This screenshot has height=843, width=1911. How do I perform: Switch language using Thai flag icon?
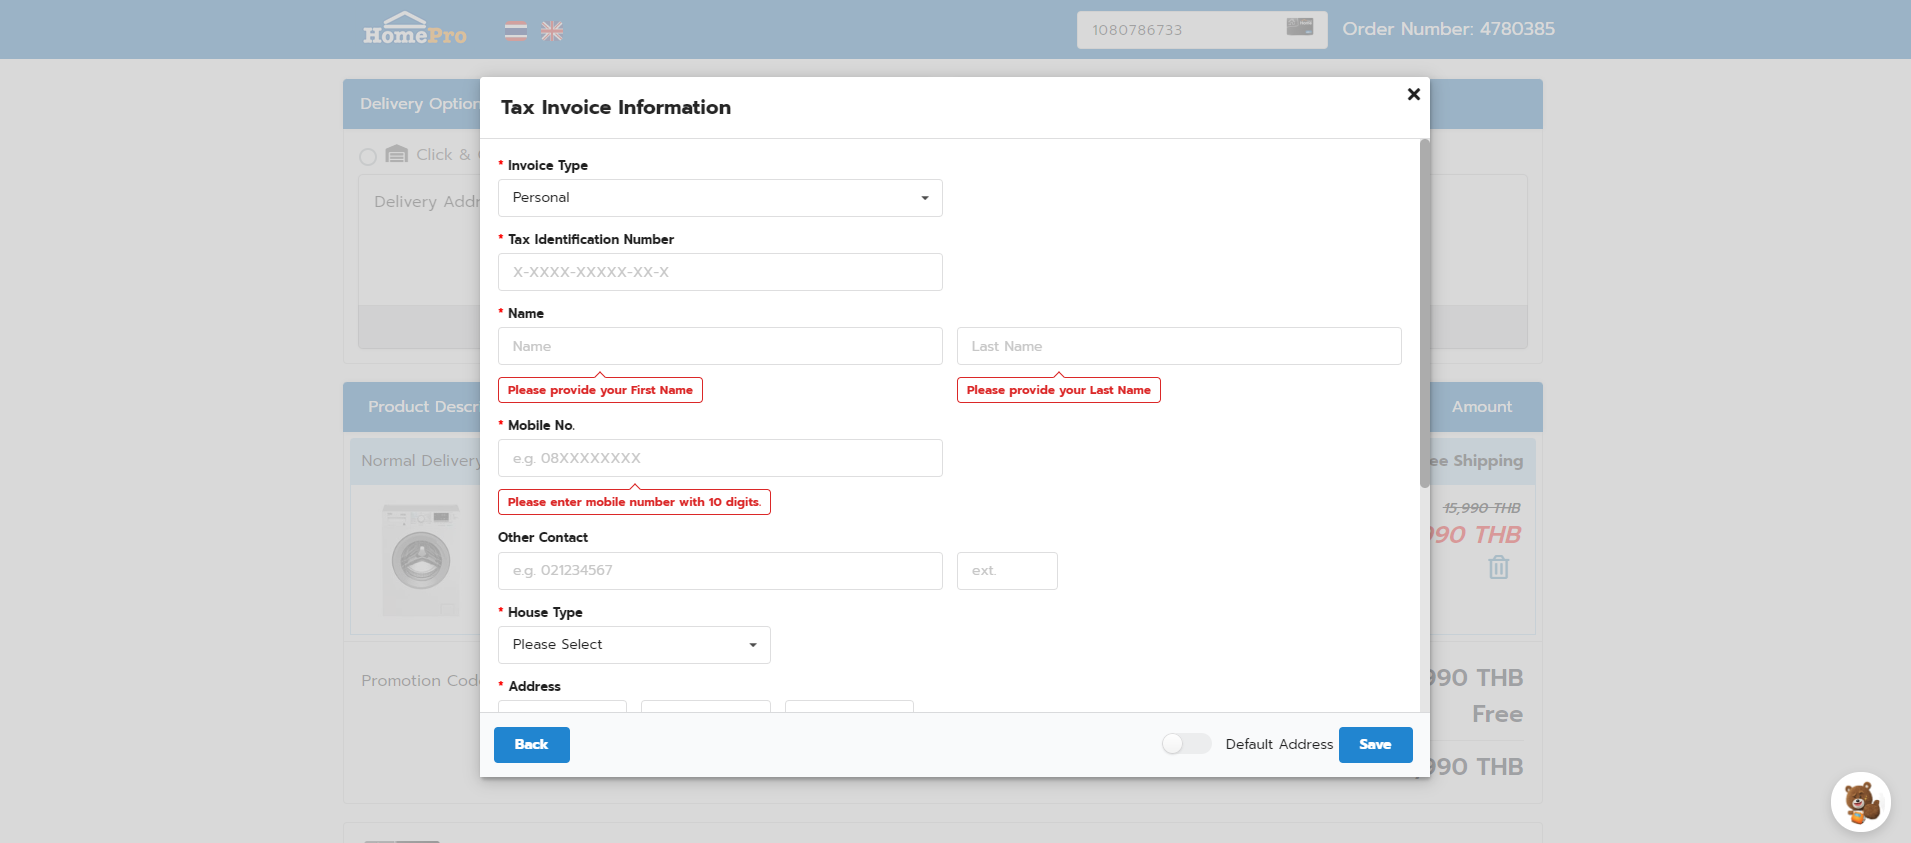tap(516, 31)
